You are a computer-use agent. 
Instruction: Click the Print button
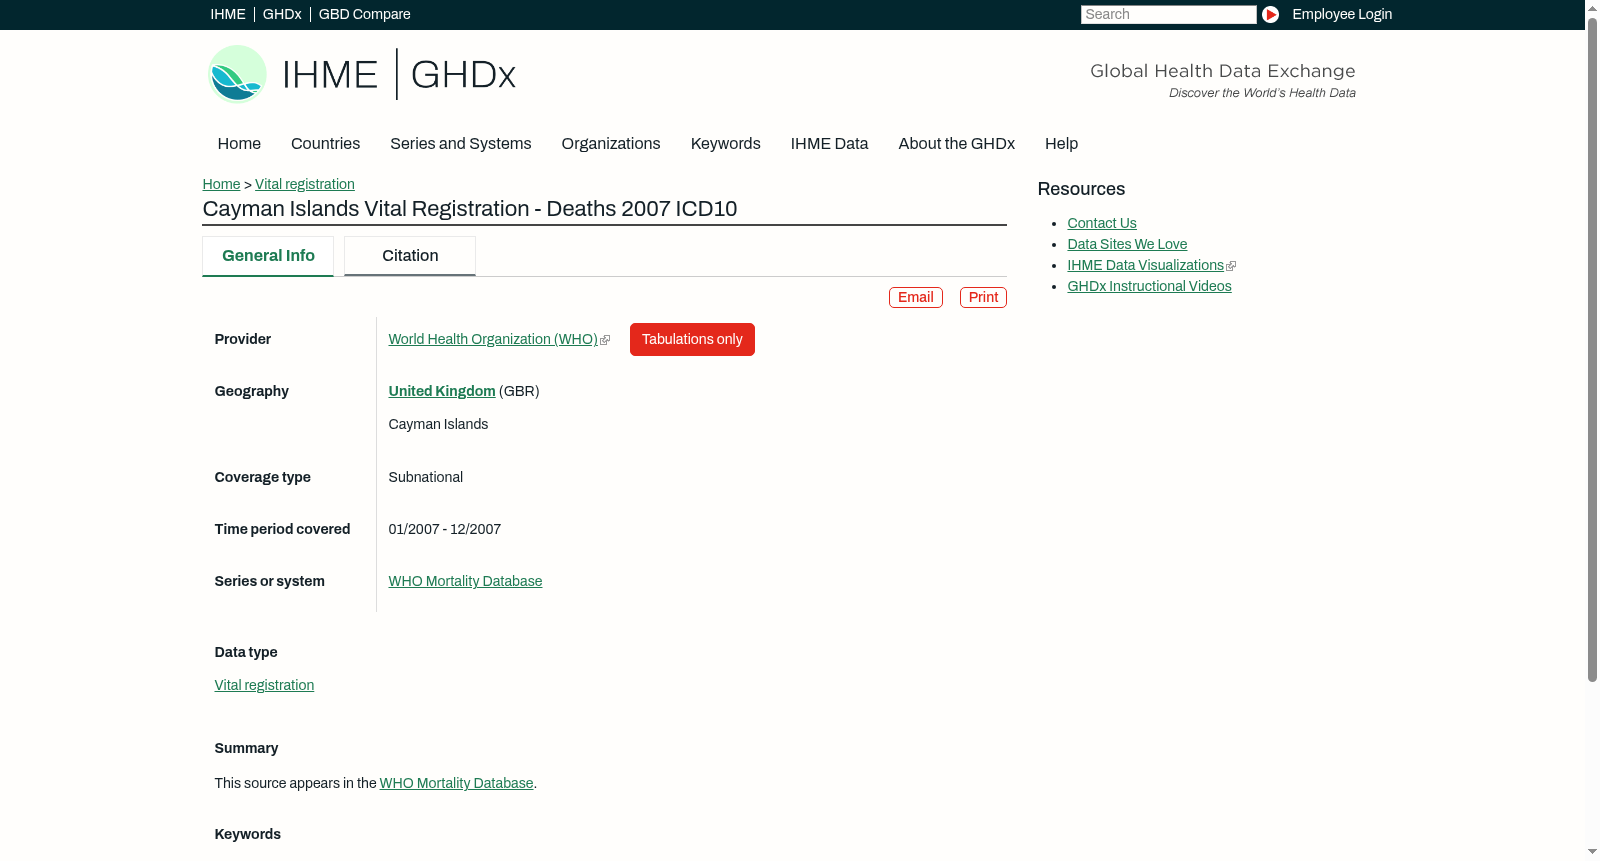click(983, 298)
